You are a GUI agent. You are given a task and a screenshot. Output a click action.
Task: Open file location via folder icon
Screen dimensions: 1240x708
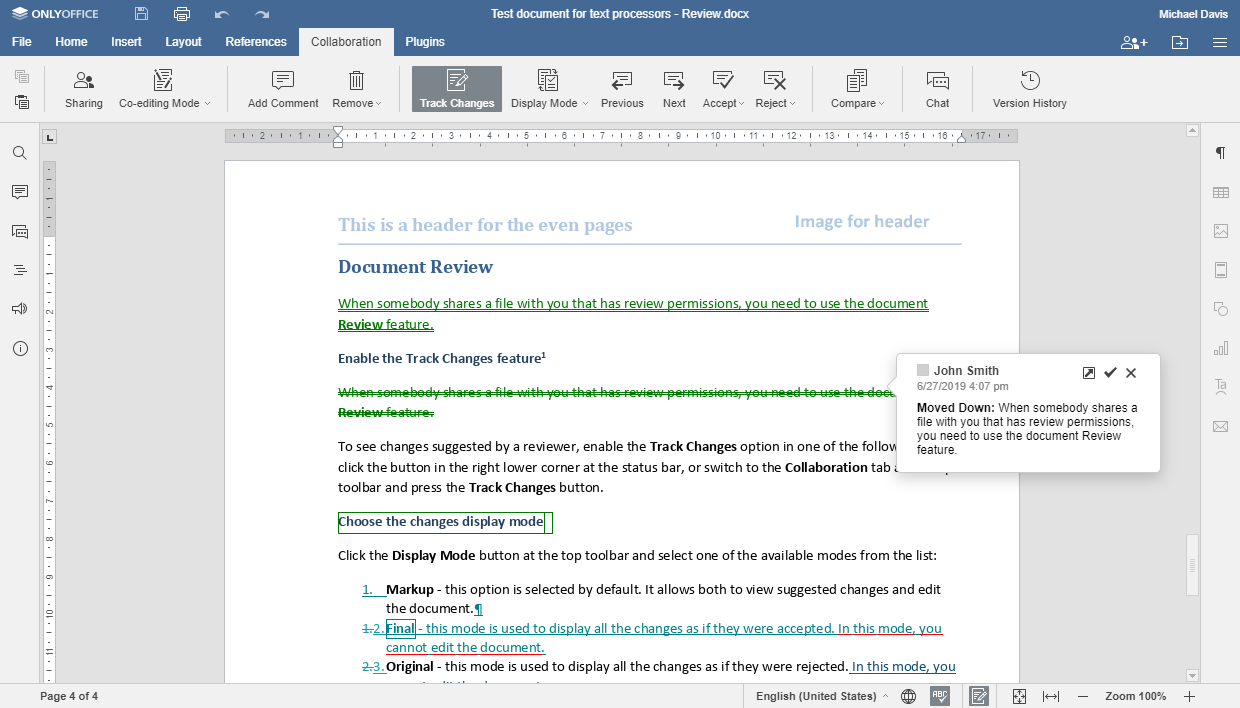(1180, 42)
